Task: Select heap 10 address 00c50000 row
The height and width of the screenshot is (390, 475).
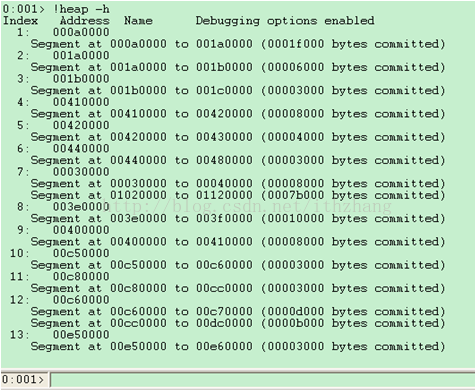Action: click(x=60, y=254)
